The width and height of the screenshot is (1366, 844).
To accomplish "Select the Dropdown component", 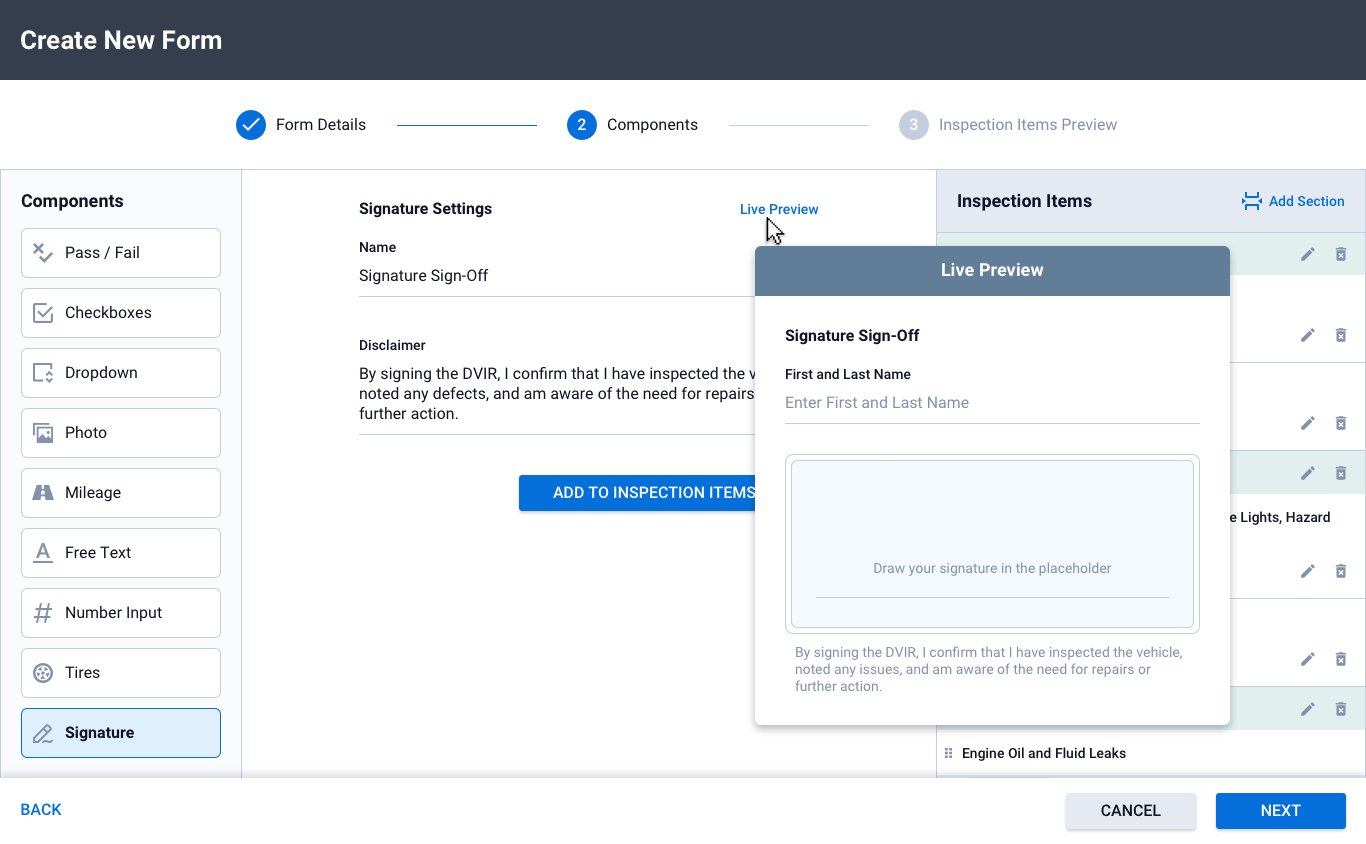I will tap(120, 373).
